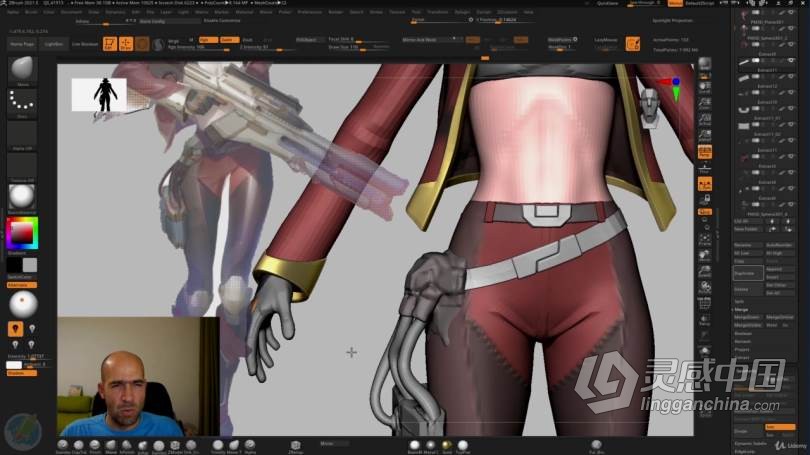This screenshot has height=455, width=810.
Task: Choose the ToyPlastic material sphere
Action: click(462, 446)
